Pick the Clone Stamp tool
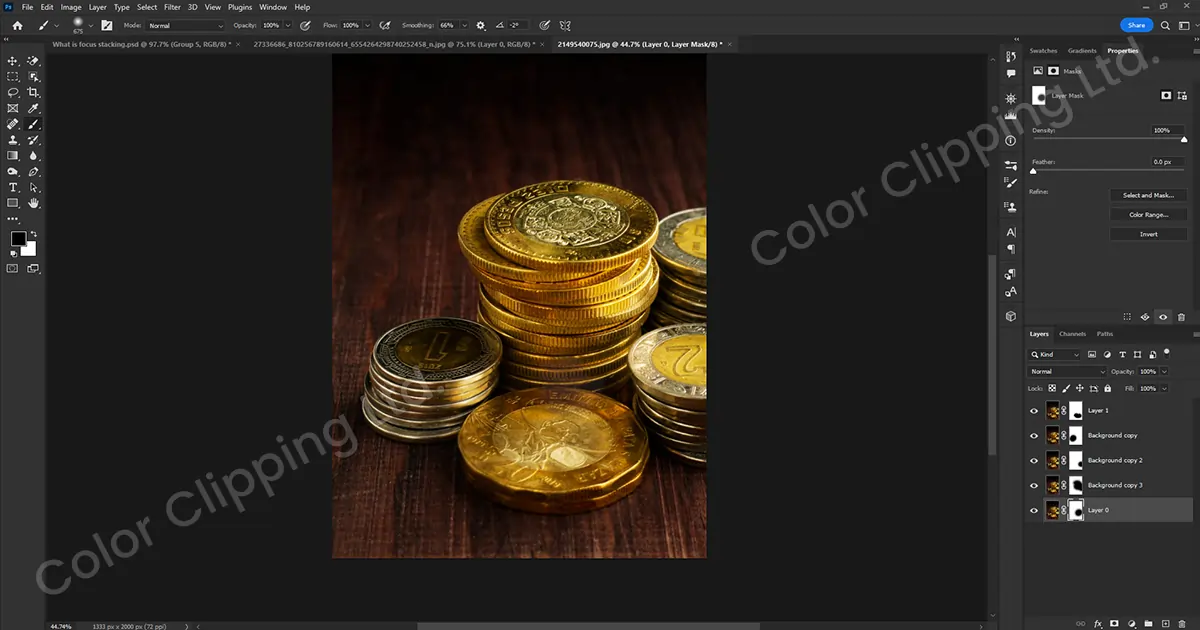Image resolution: width=1200 pixels, height=630 pixels. click(x=13, y=140)
